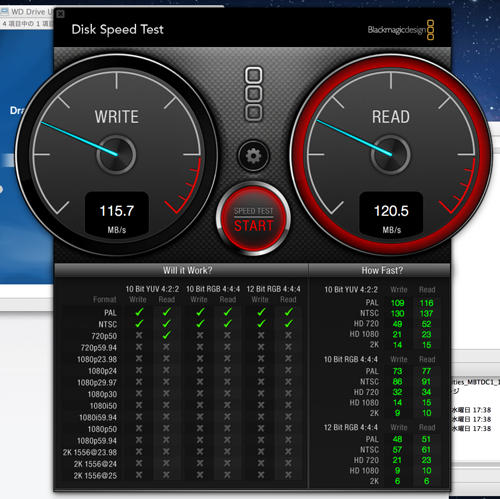Click the 12 Bit RGB 4:4:4 column header in Will it Work
500x499 pixels.
click(x=273, y=289)
